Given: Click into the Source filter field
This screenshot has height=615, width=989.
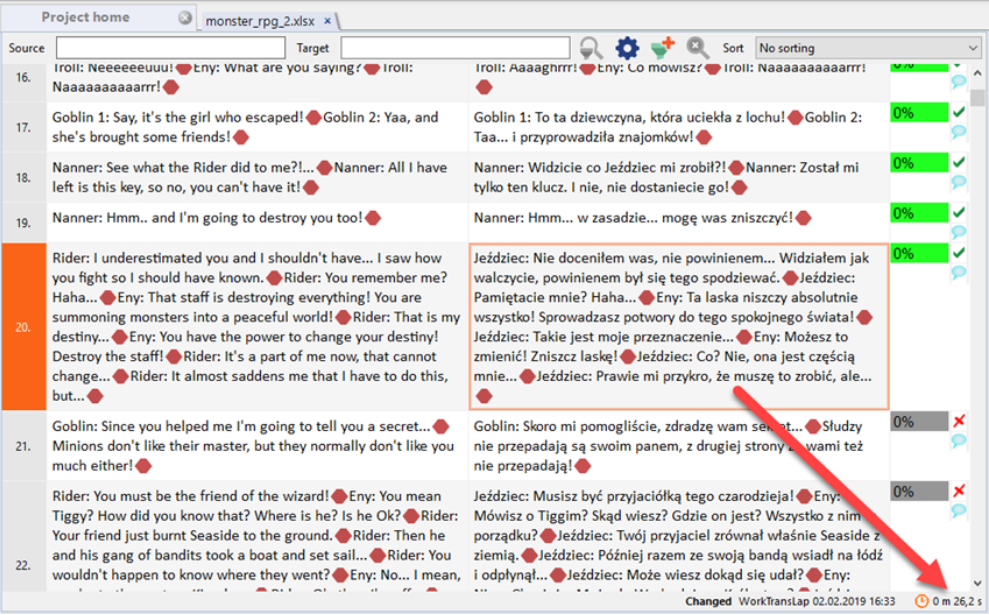Looking at the screenshot, I should [x=170, y=48].
